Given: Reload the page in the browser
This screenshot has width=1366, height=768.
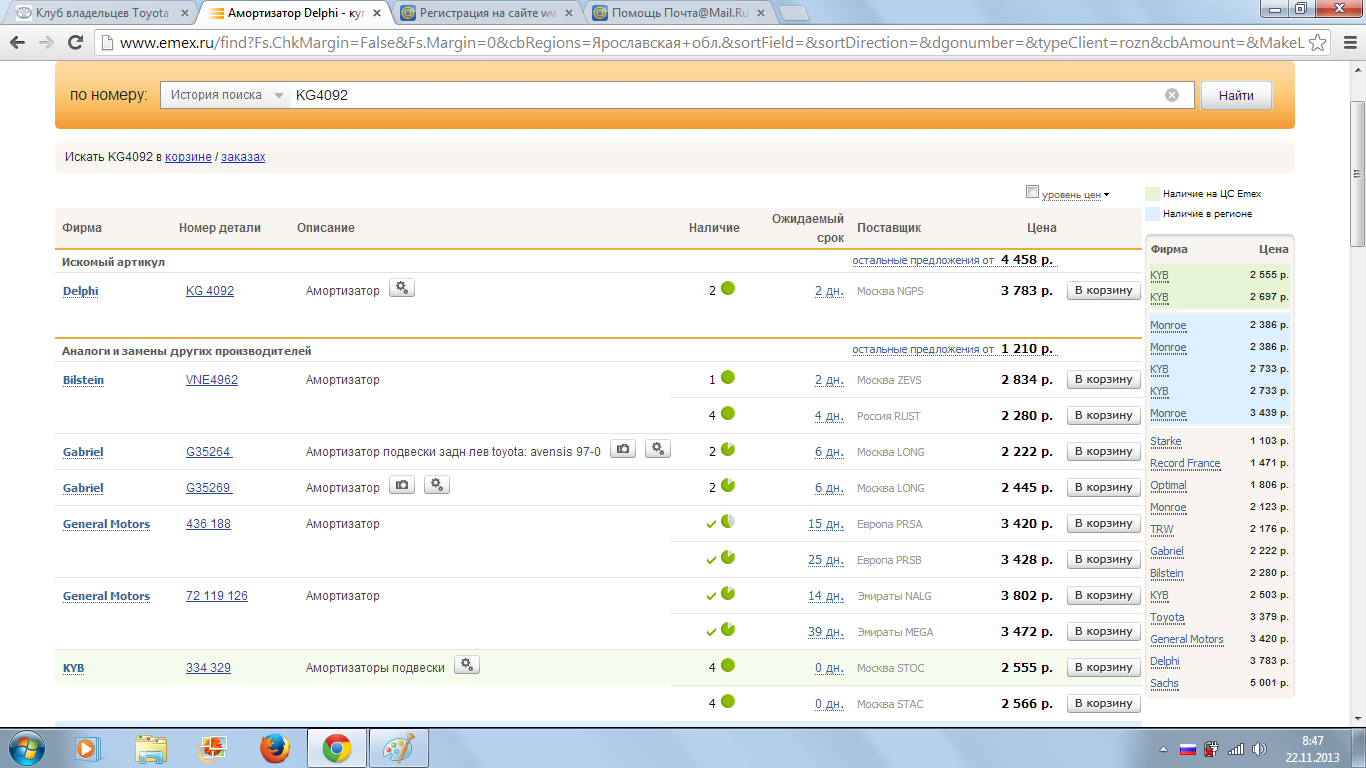Looking at the screenshot, I should [x=75, y=43].
